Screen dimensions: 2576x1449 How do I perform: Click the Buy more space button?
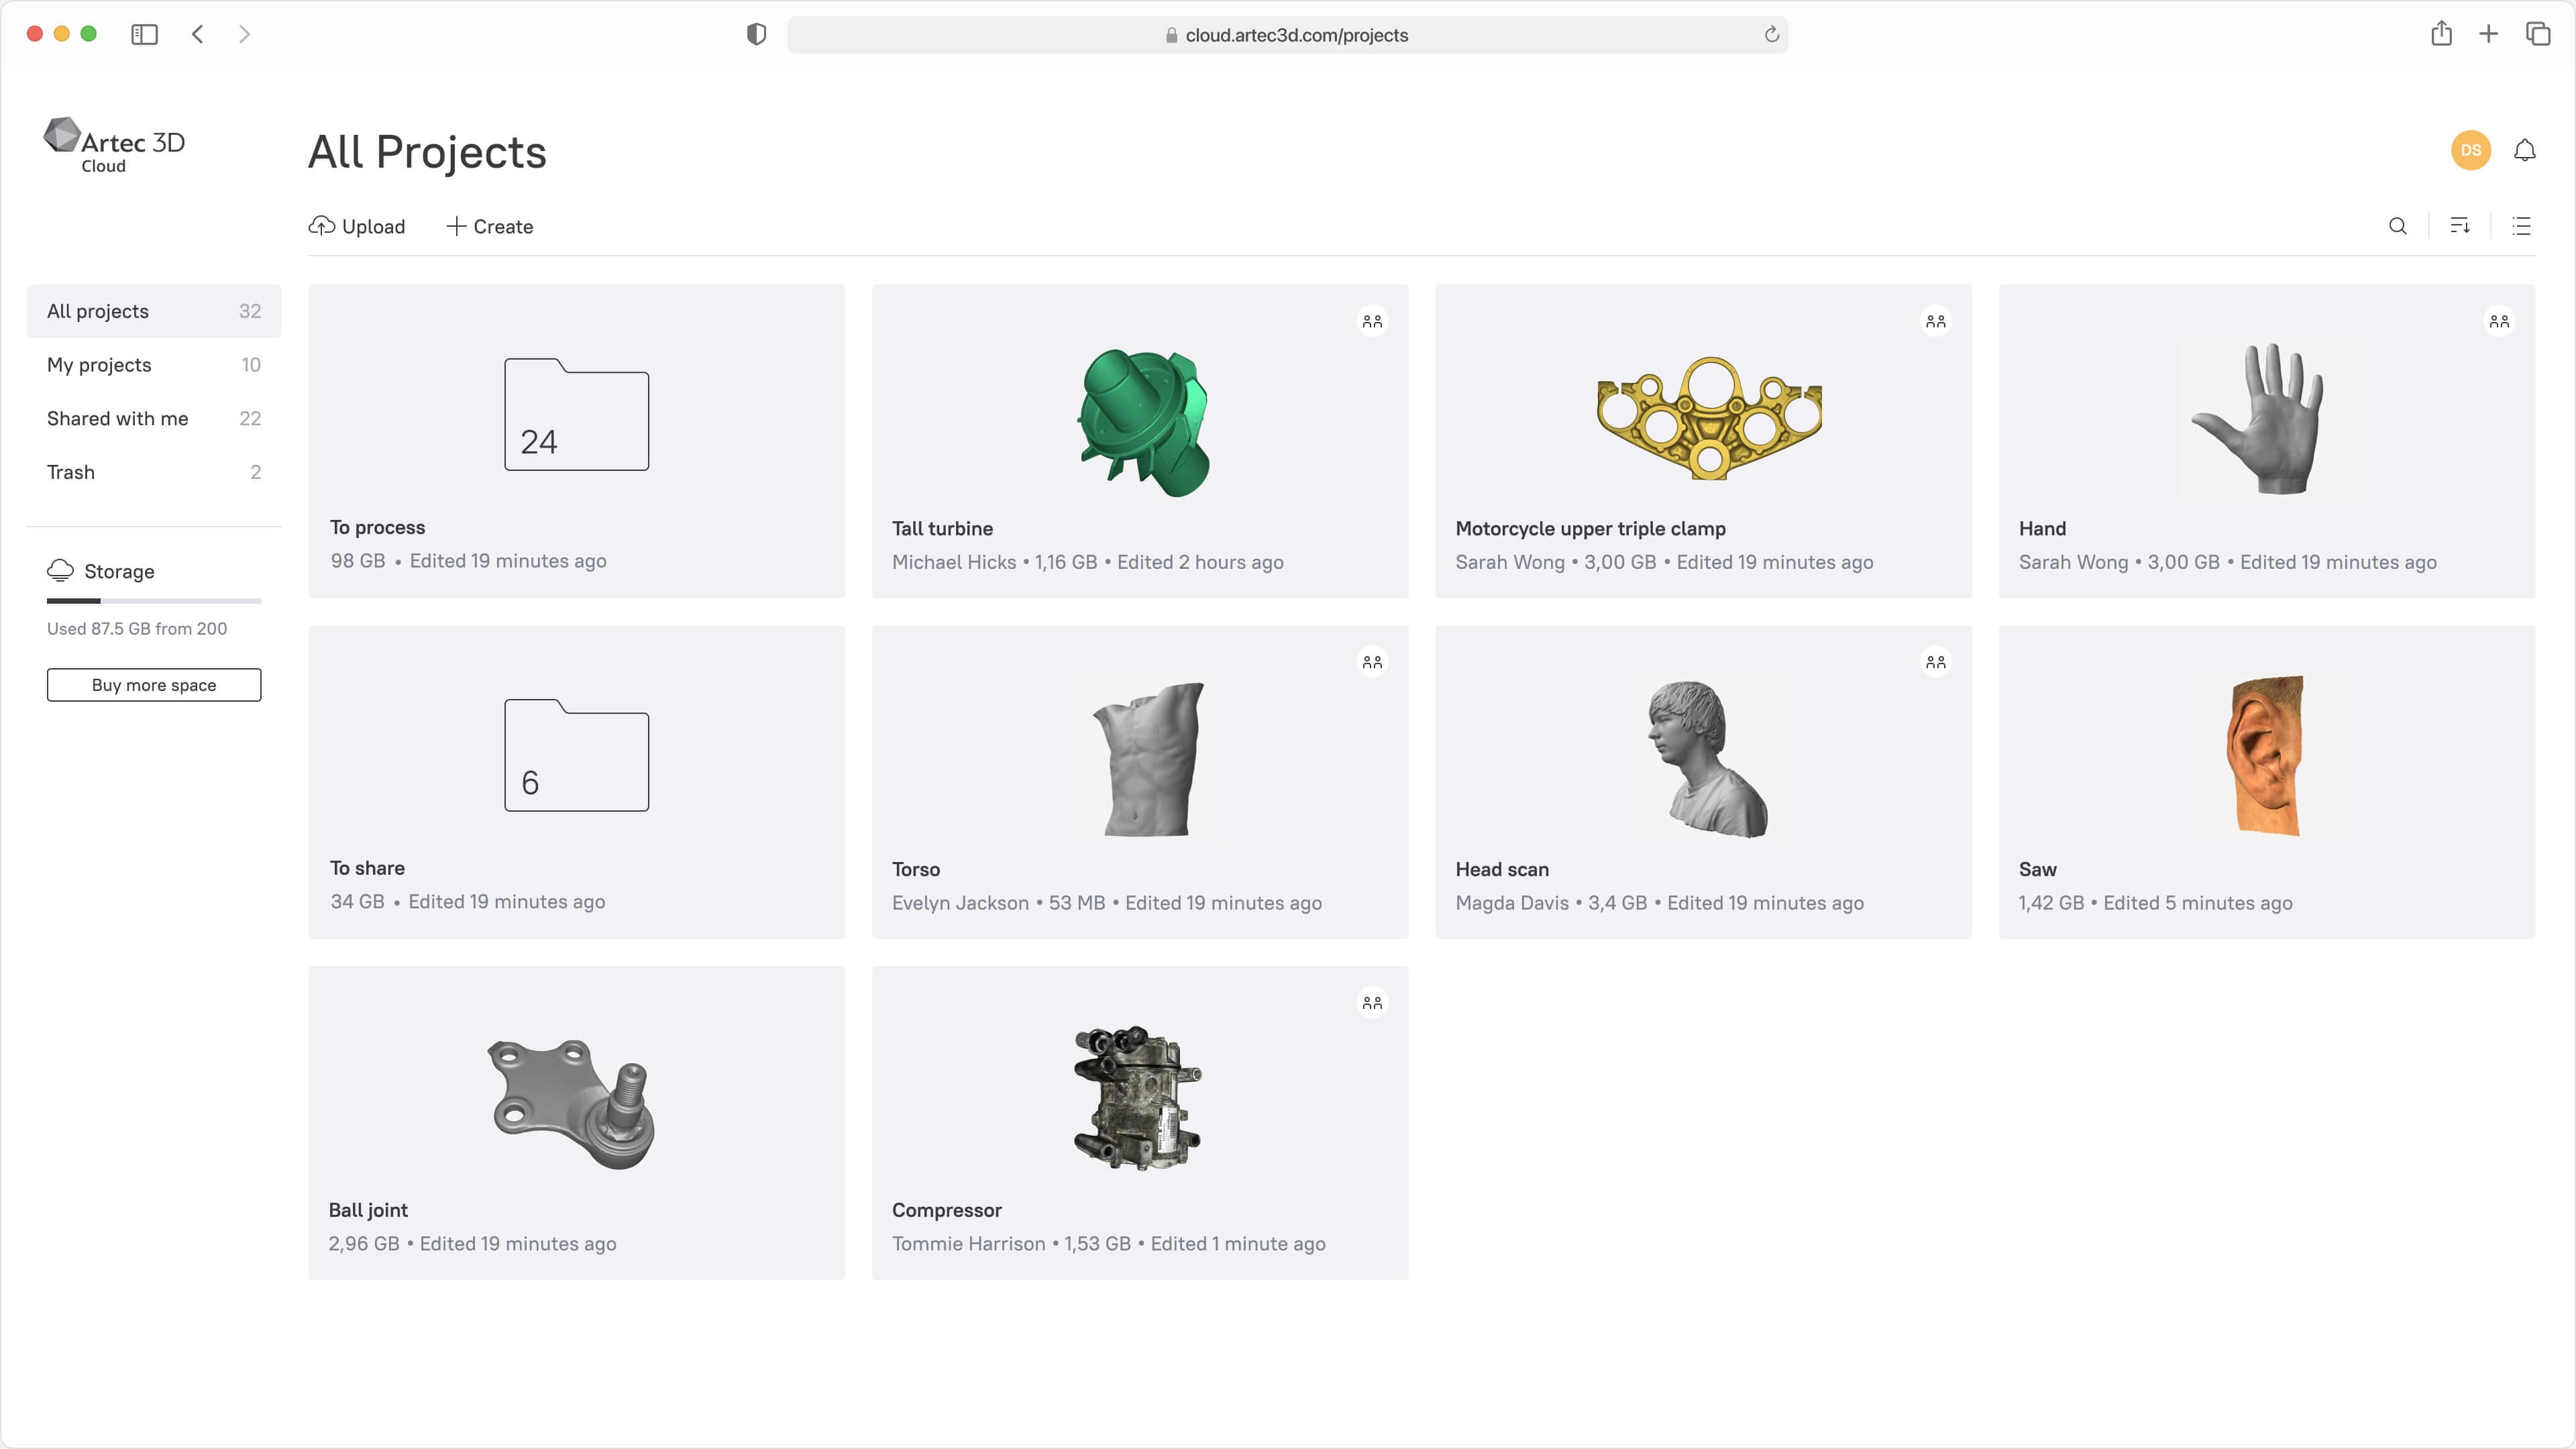coord(154,685)
